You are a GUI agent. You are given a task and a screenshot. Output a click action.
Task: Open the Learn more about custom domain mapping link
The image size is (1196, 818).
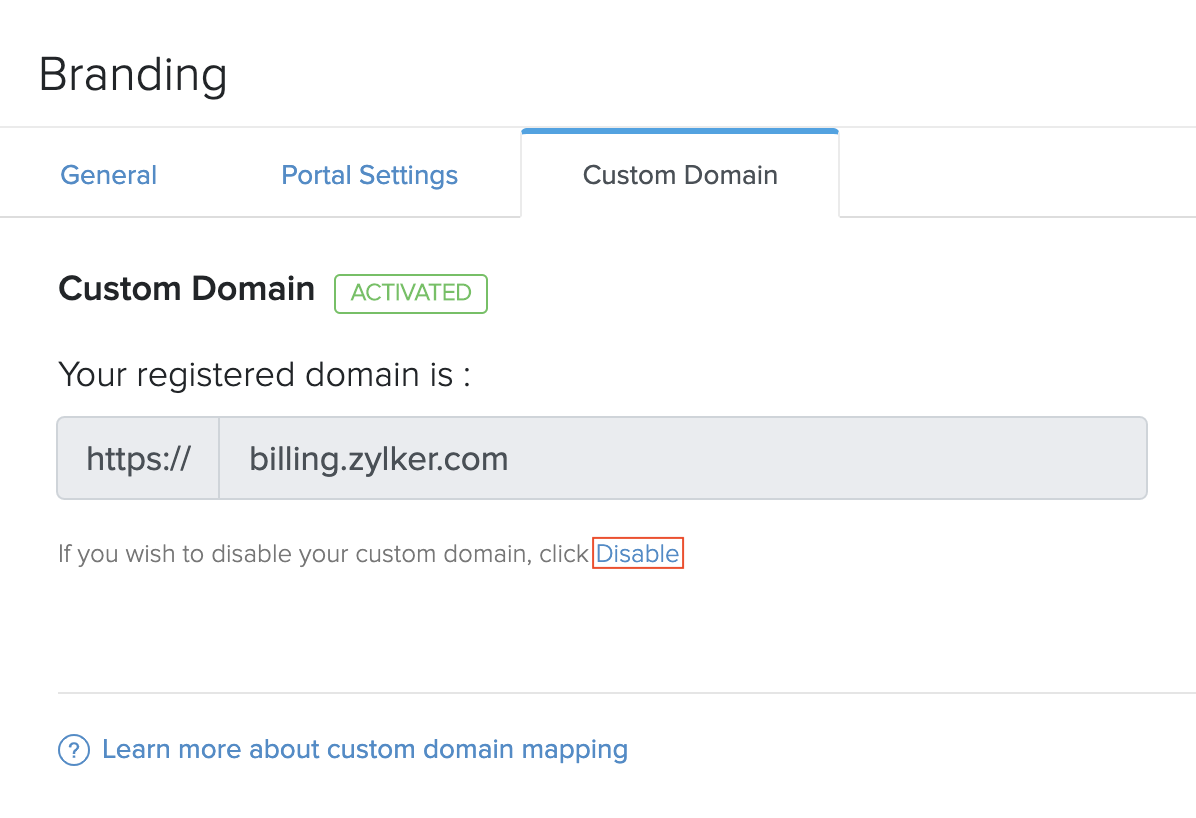pos(364,749)
